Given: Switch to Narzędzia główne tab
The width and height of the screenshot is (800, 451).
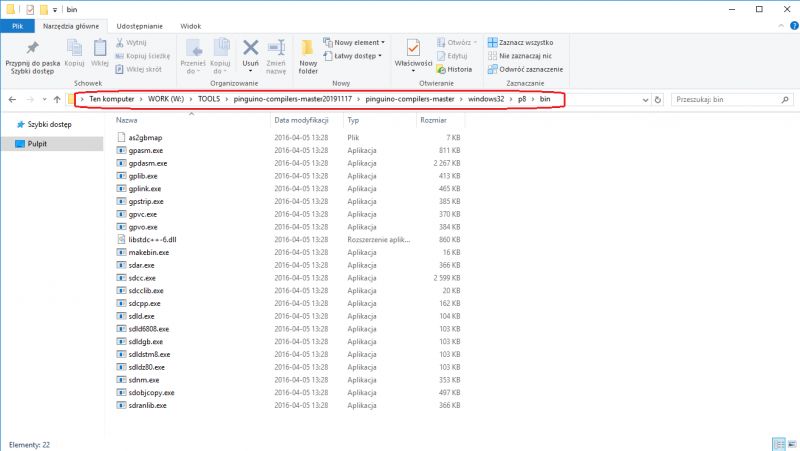Looking at the screenshot, I should (x=71, y=26).
